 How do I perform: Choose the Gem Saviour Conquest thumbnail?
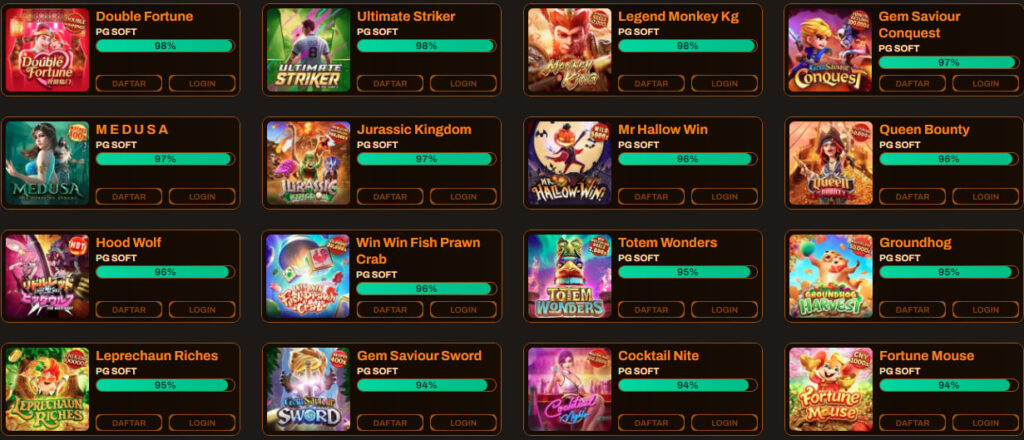(830, 50)
